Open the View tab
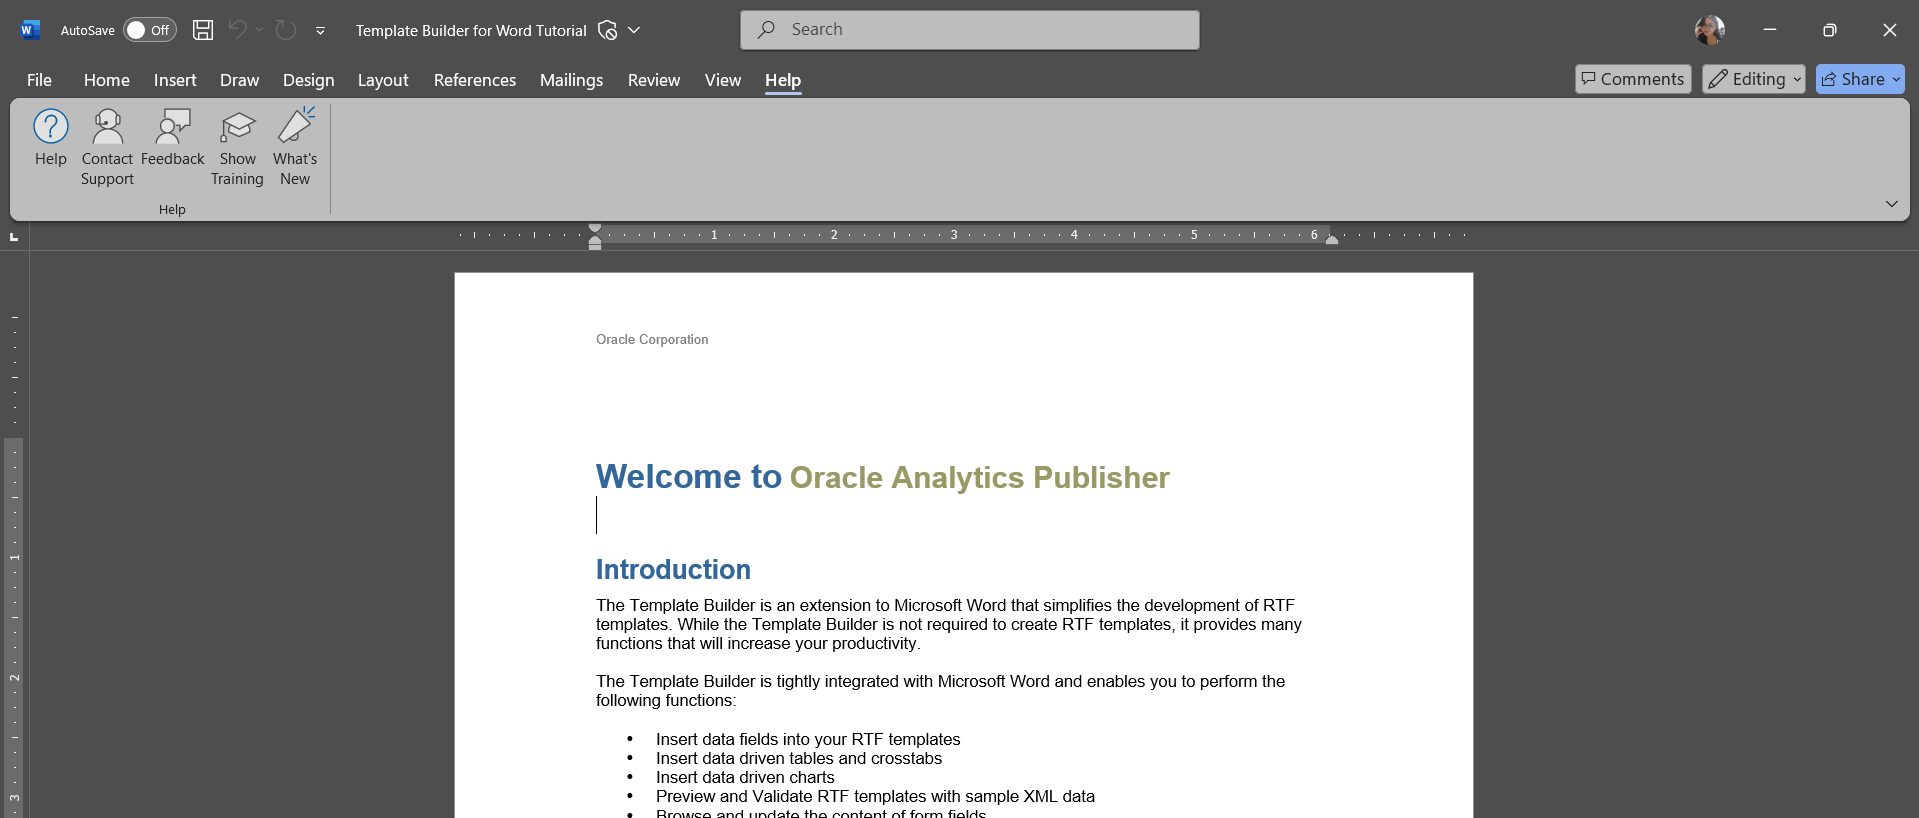Viewport: 1919px width, 818px height. (723, 80)
